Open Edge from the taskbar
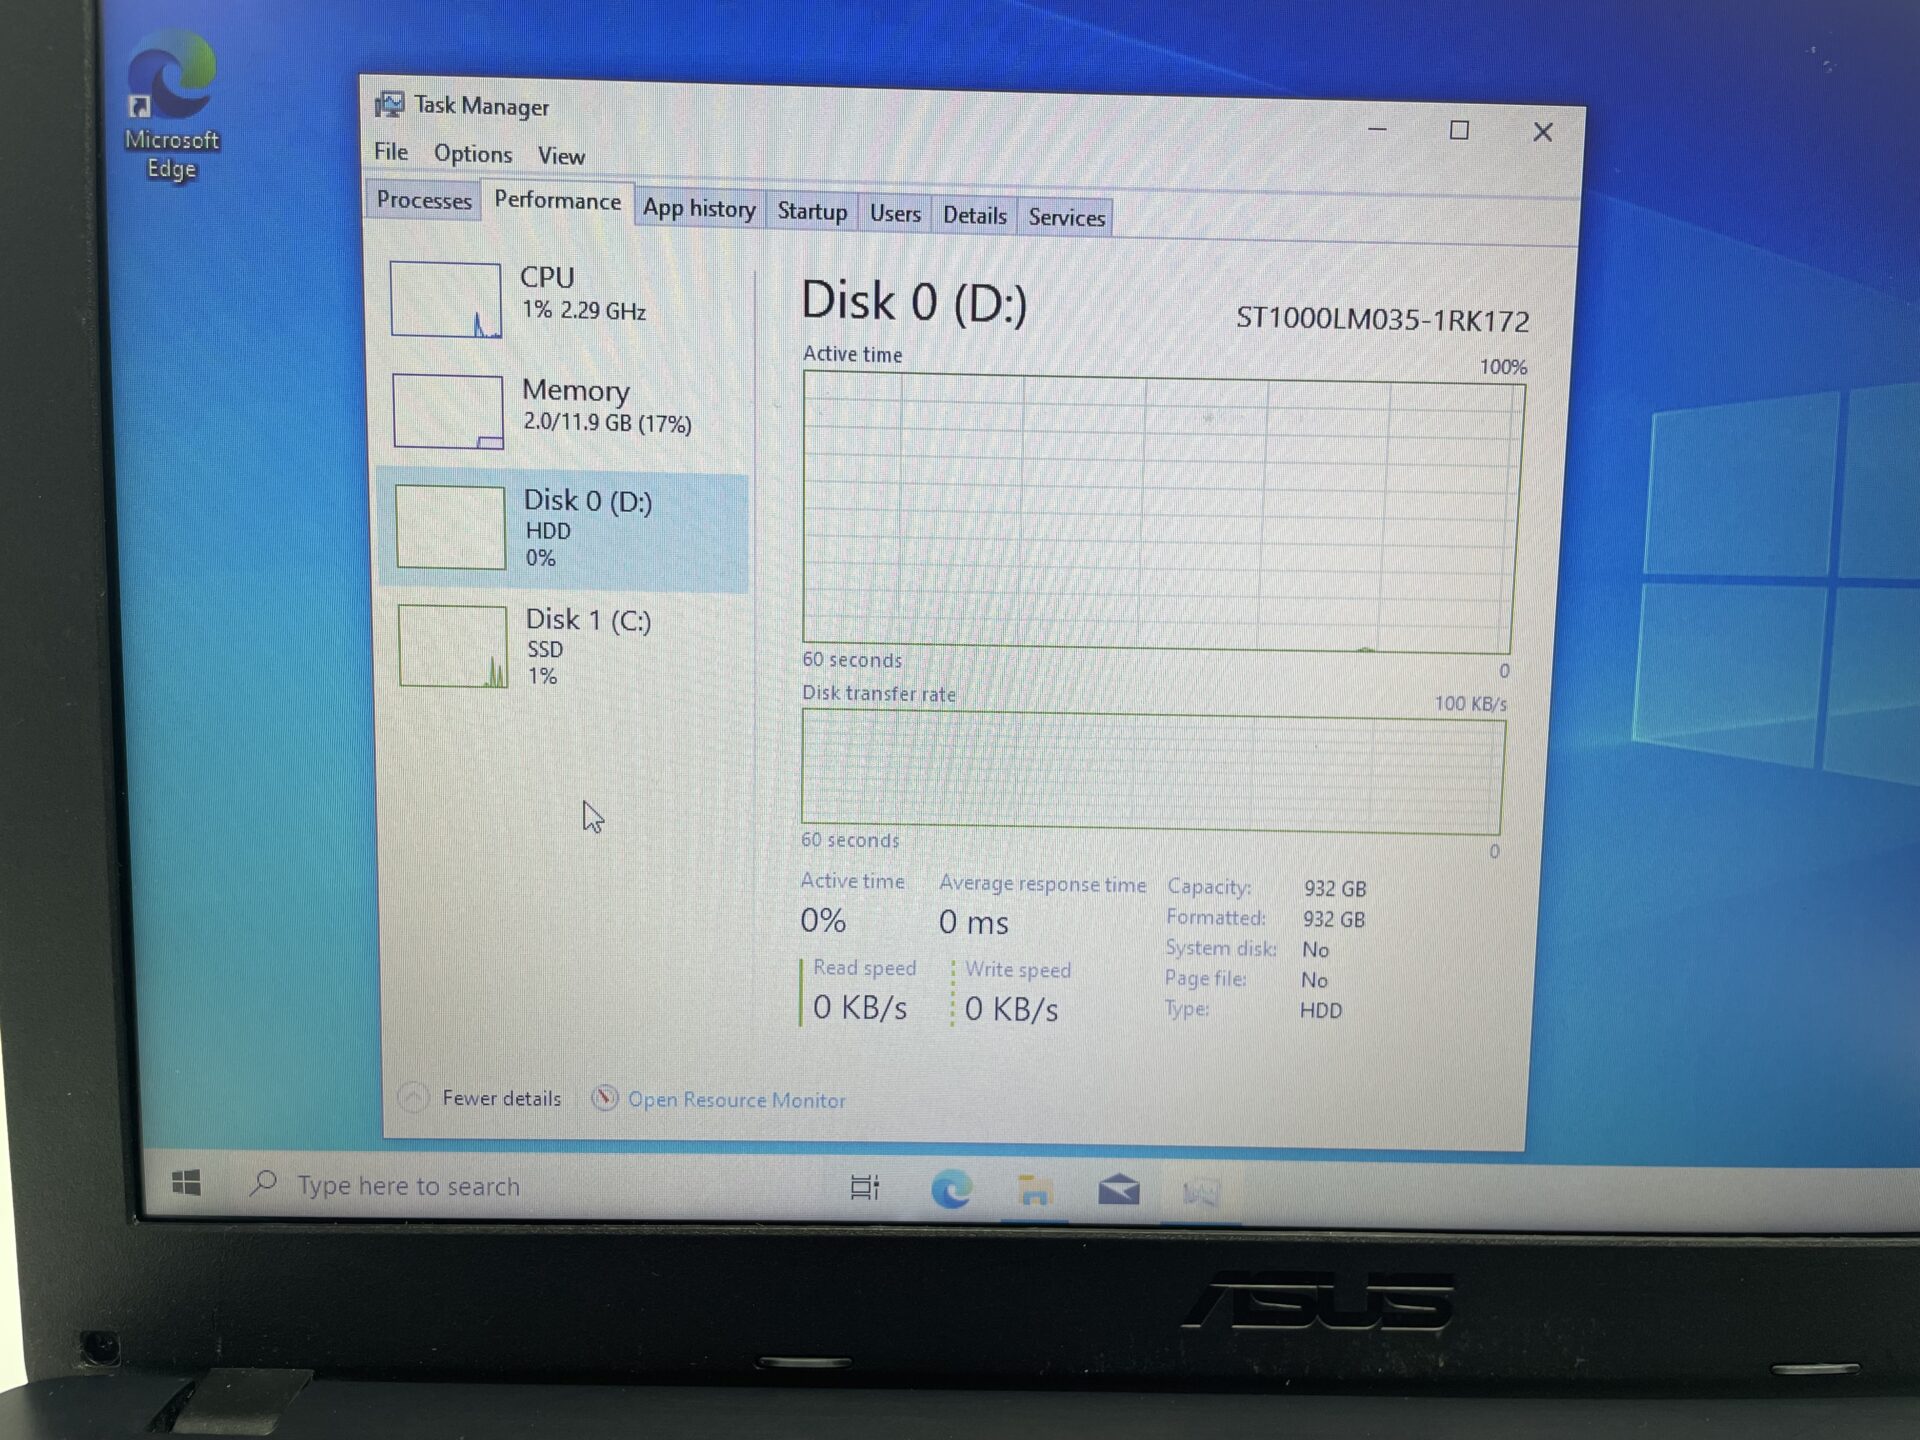1920x1440 pixels. pos(954,1190)
